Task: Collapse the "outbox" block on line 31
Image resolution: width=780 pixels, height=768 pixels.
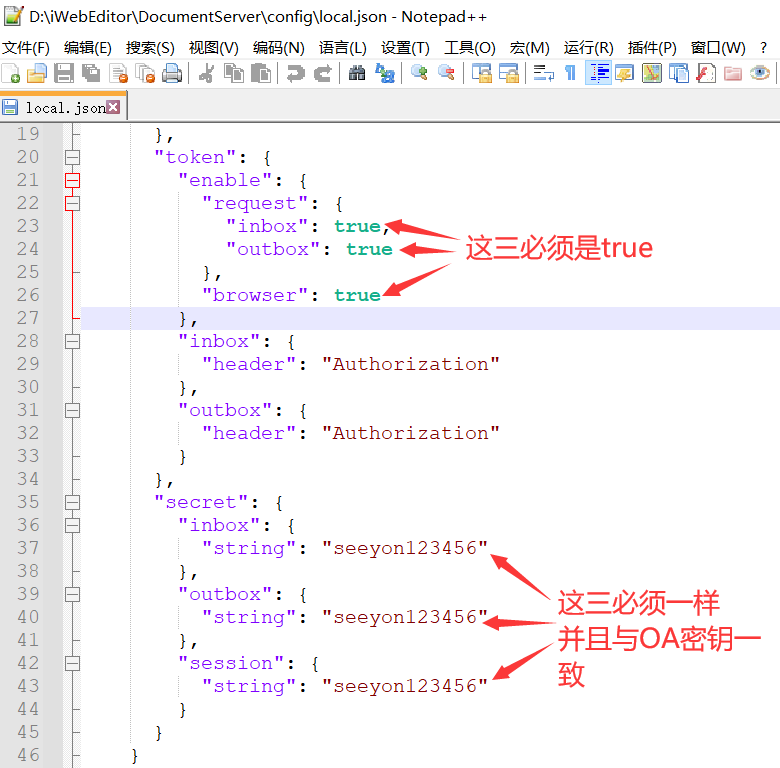Action: 73,410
